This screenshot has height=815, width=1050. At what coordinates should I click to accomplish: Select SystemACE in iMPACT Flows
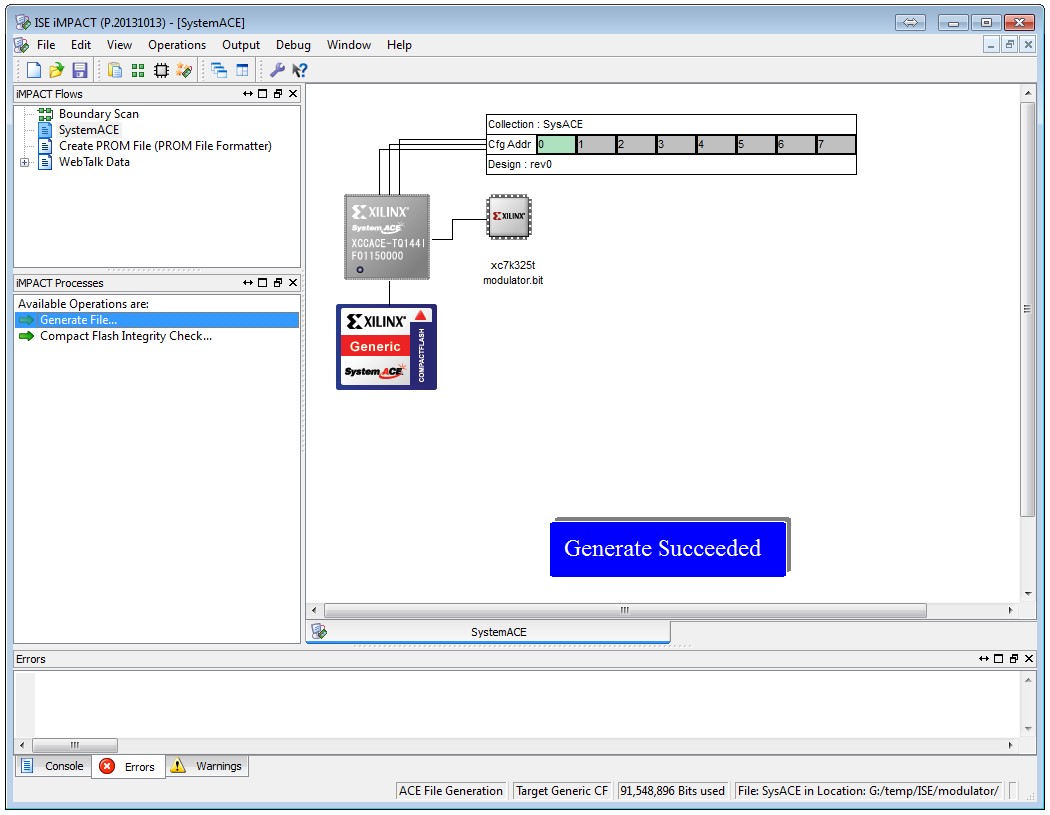(88, 130)
